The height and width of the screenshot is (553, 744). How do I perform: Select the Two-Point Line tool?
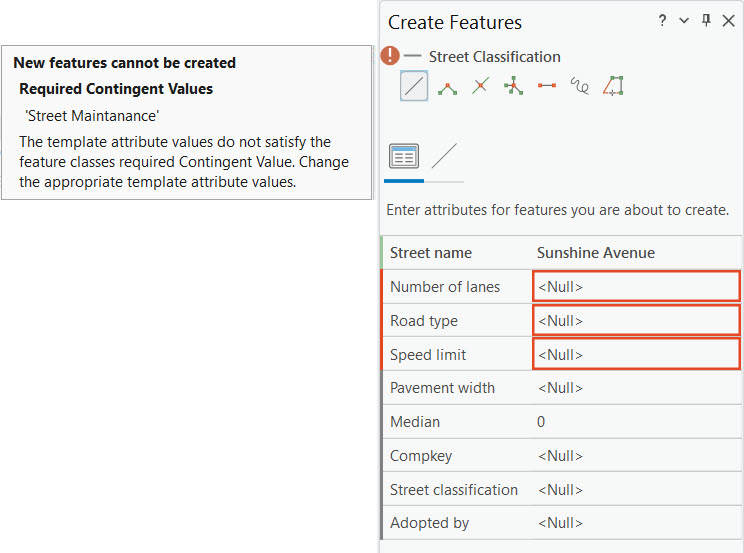tap(546, 86)
